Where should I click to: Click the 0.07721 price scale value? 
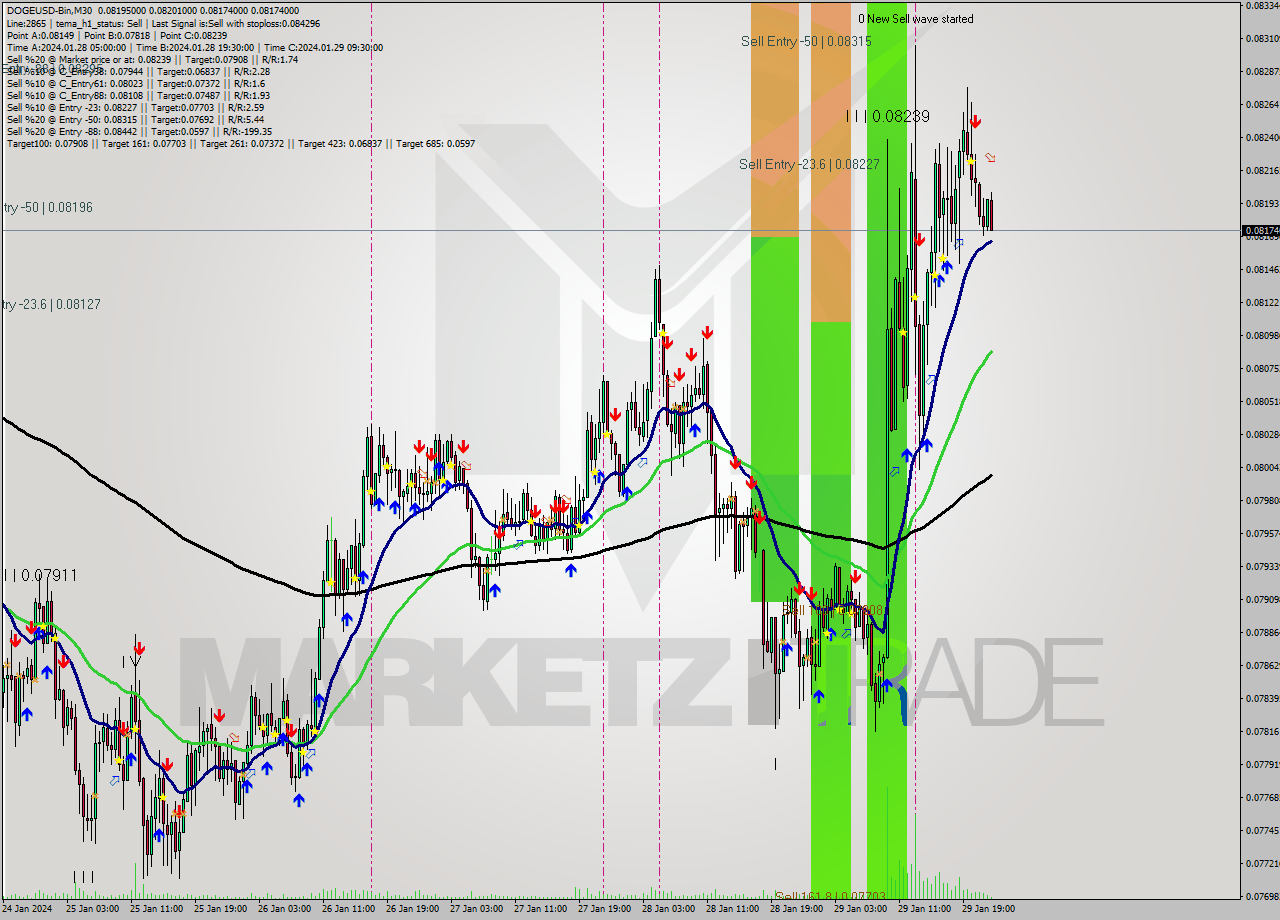1261,863
